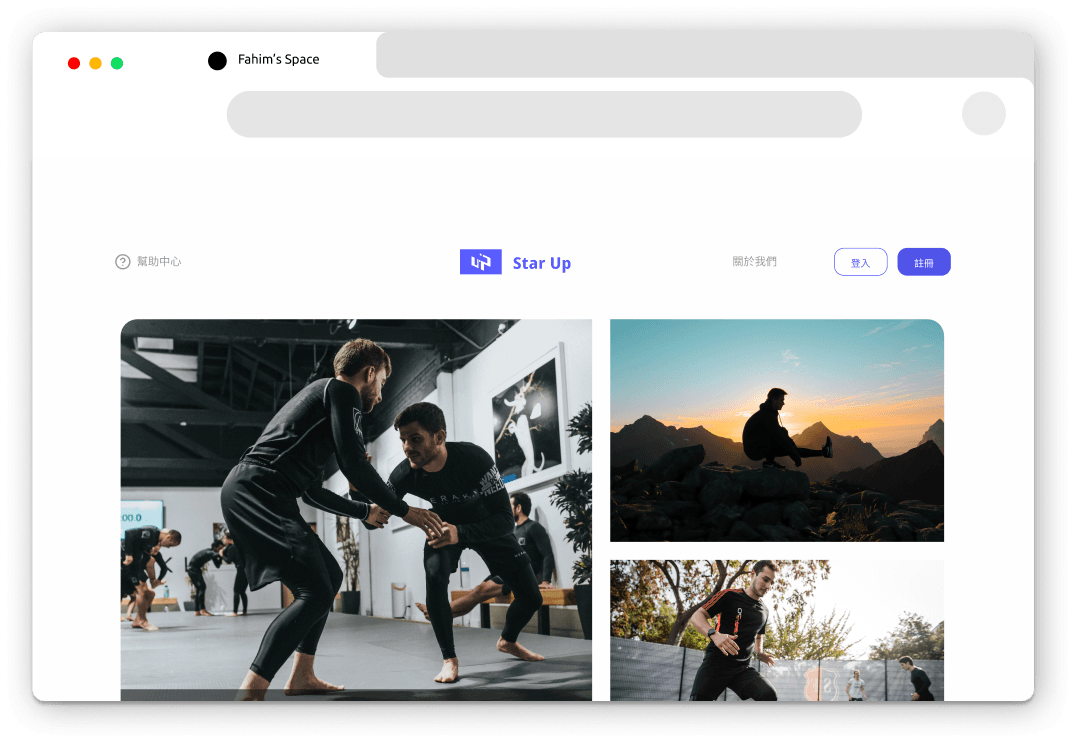Viewport: 1074px width, 741px height.
Task: Maximize the window with the green button
Action: [117, 63]
